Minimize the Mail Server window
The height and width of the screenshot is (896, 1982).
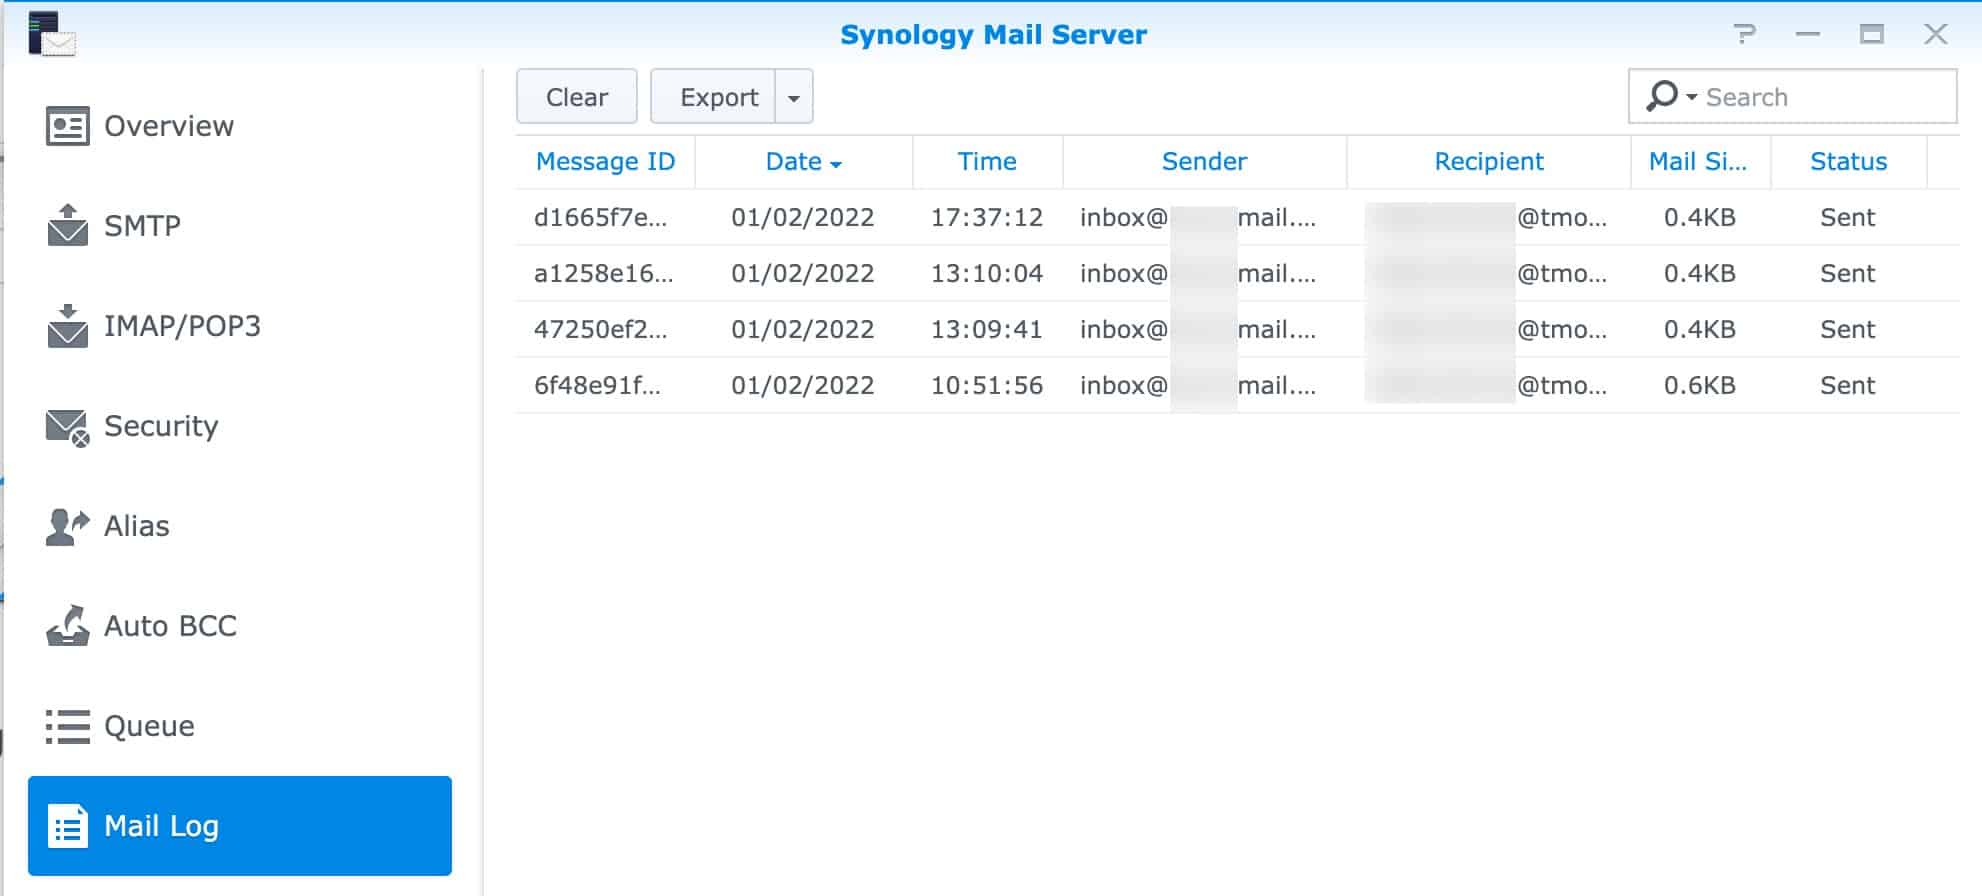click(1807, 34)
